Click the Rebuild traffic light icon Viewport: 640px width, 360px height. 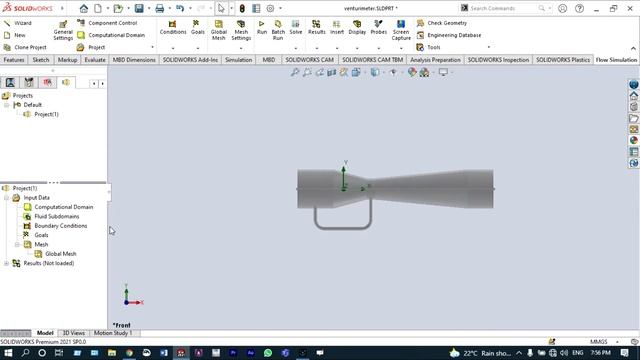(242, 8)
